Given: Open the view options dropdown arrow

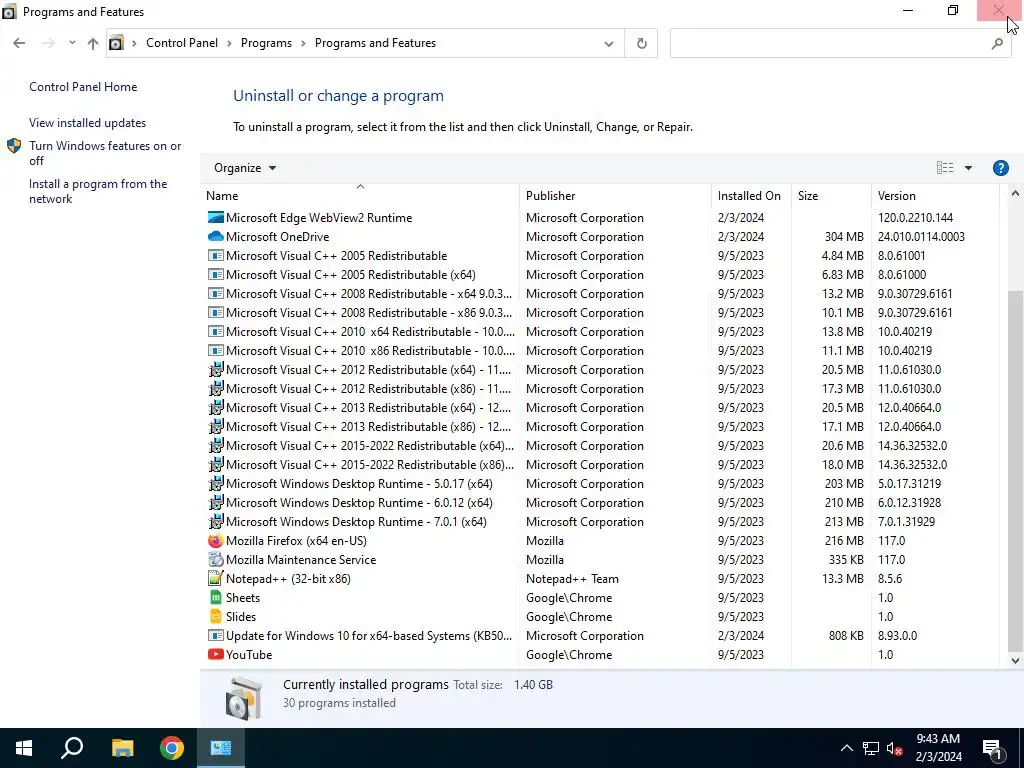Looking at the screenshot, I should click(x=968, y=168).
